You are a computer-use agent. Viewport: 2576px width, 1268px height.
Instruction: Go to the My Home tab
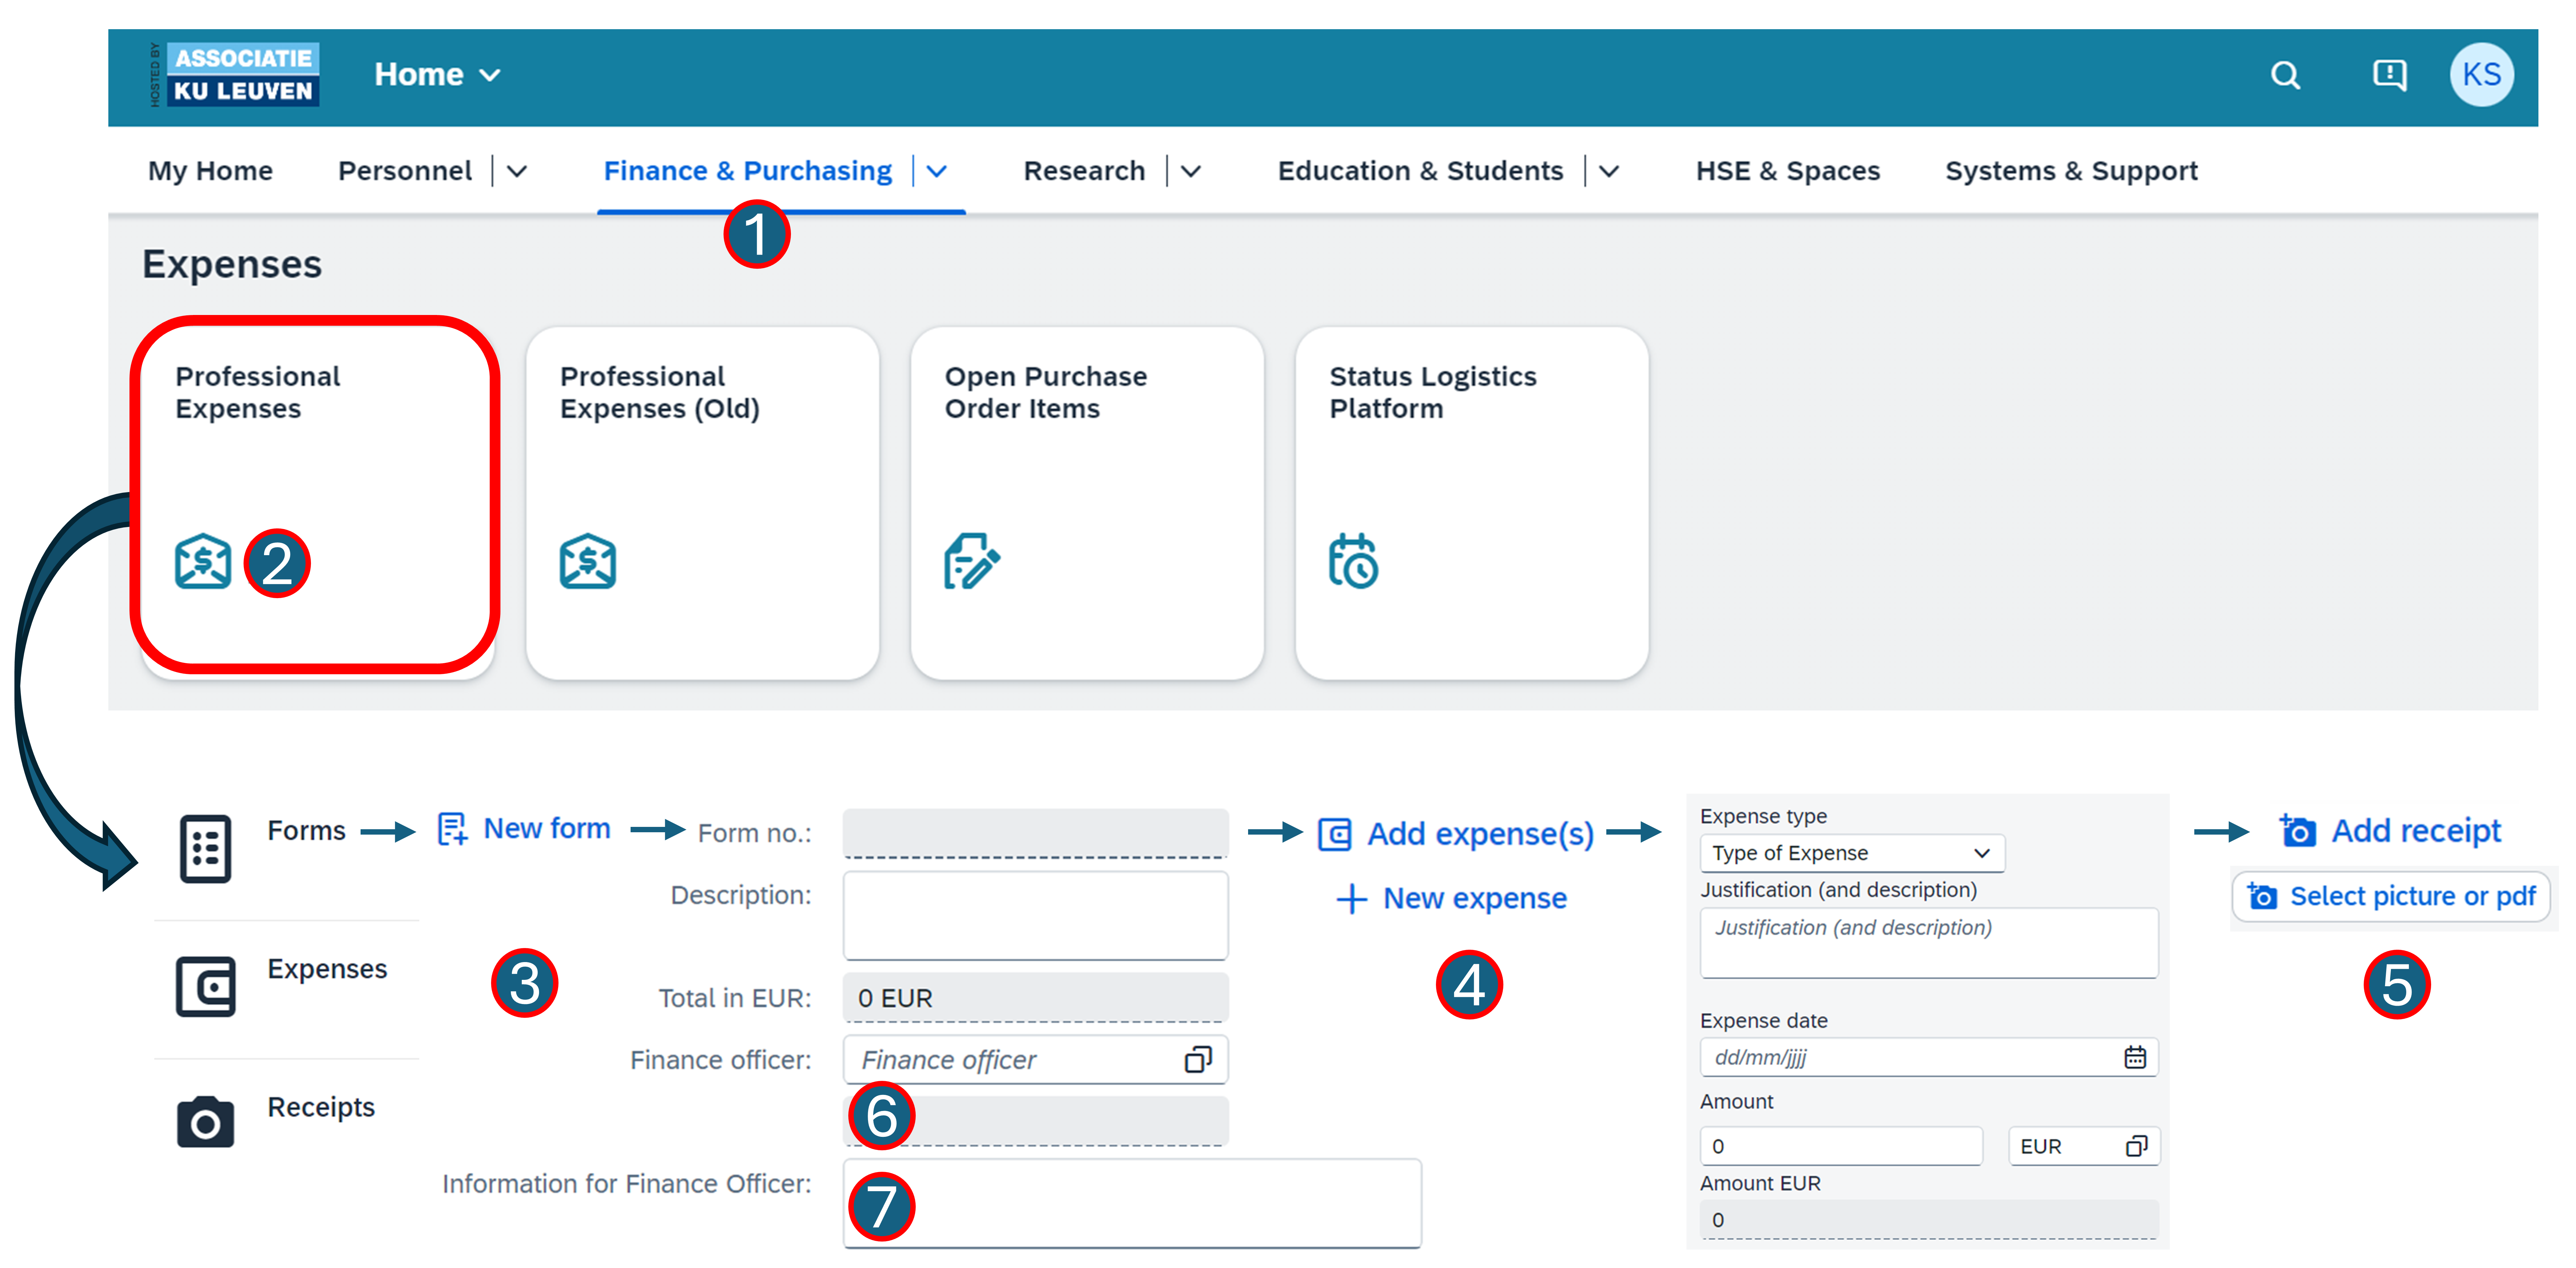pyautogui.click(x=210, y=171)
